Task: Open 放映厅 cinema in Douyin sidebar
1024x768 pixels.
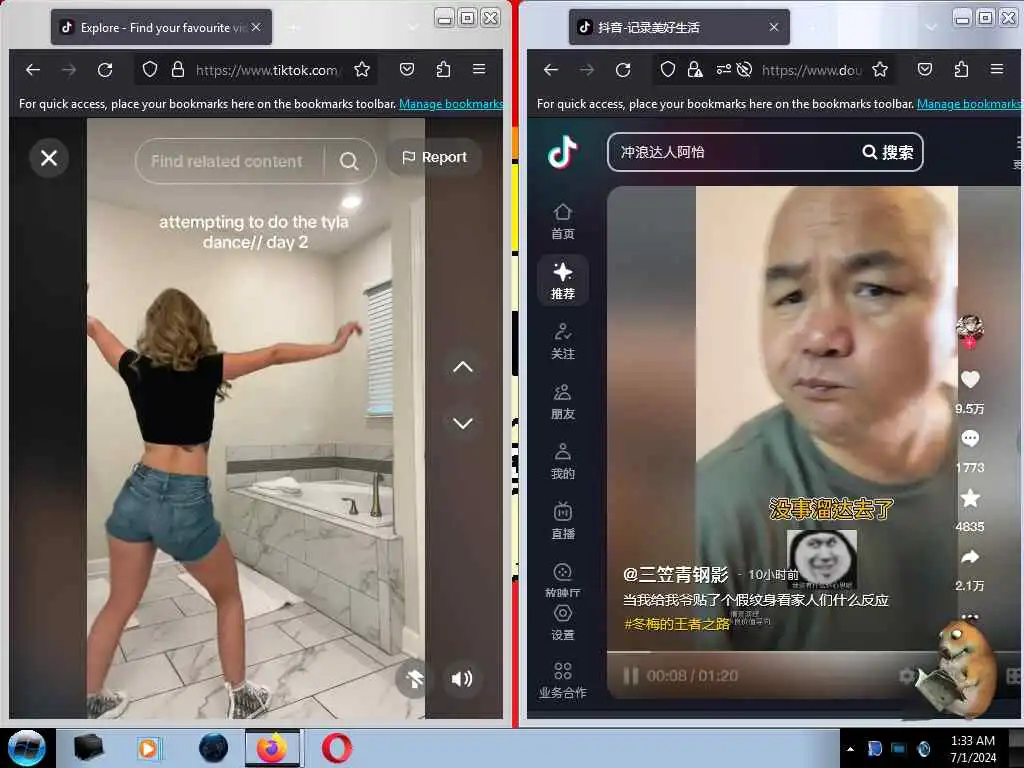Action: pos(563,580)
